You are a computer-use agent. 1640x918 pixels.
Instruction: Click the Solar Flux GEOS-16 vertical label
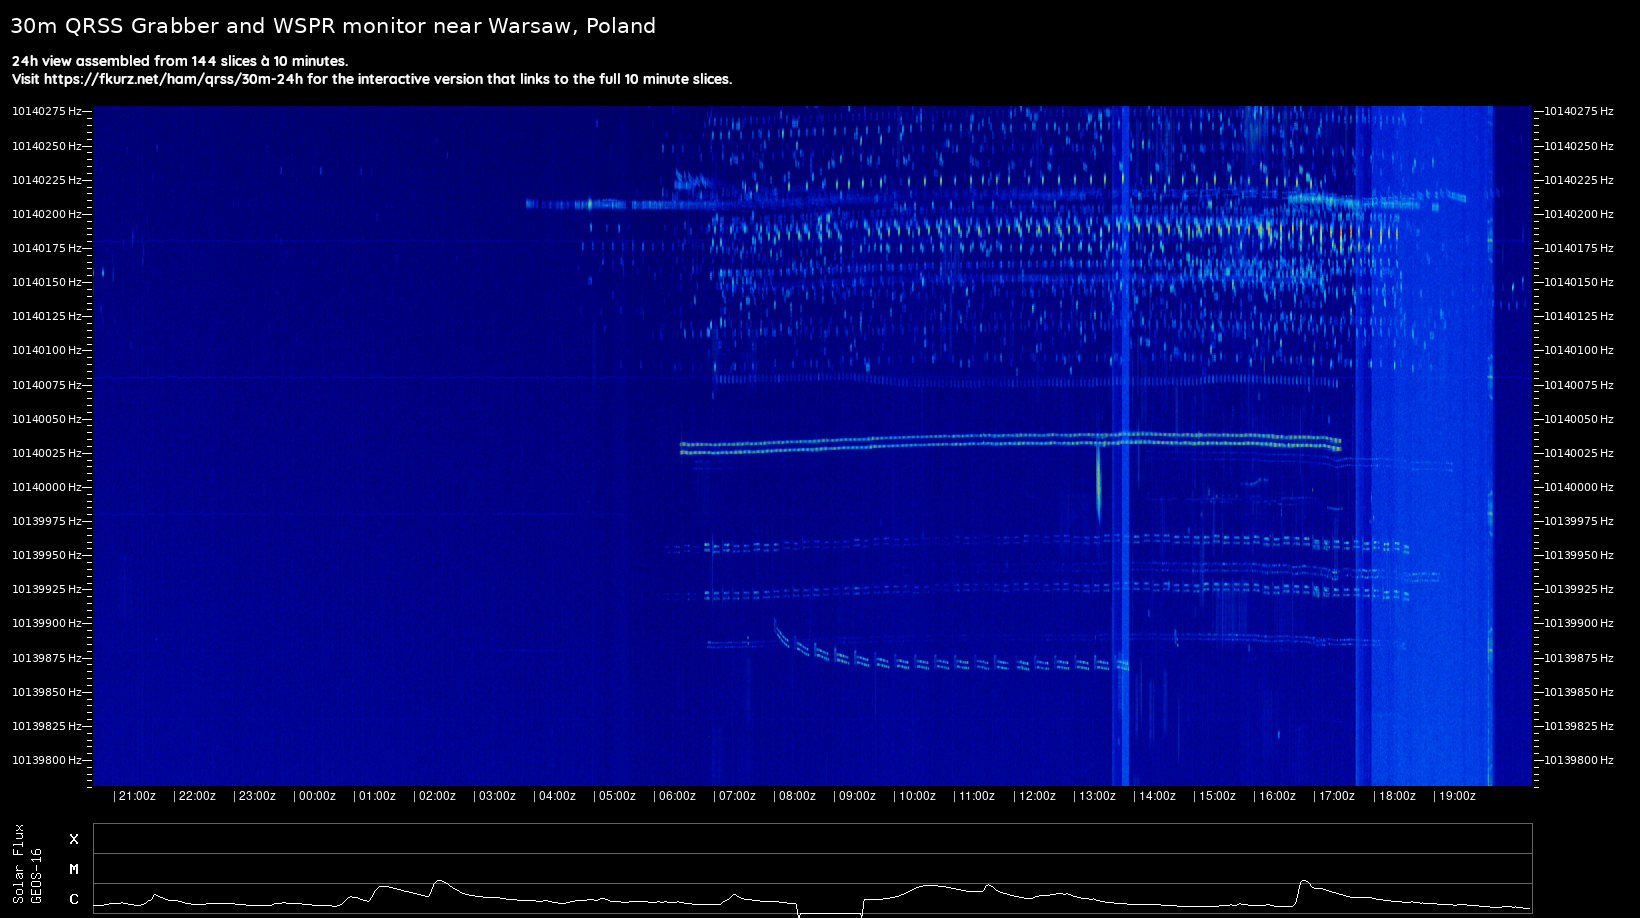click(x=27, y=865)
